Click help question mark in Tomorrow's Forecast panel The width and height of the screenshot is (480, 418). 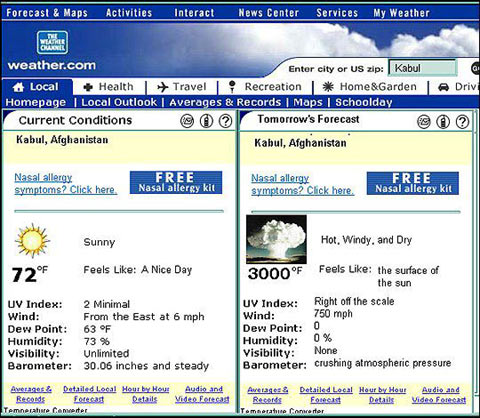(x=462, y=122)
